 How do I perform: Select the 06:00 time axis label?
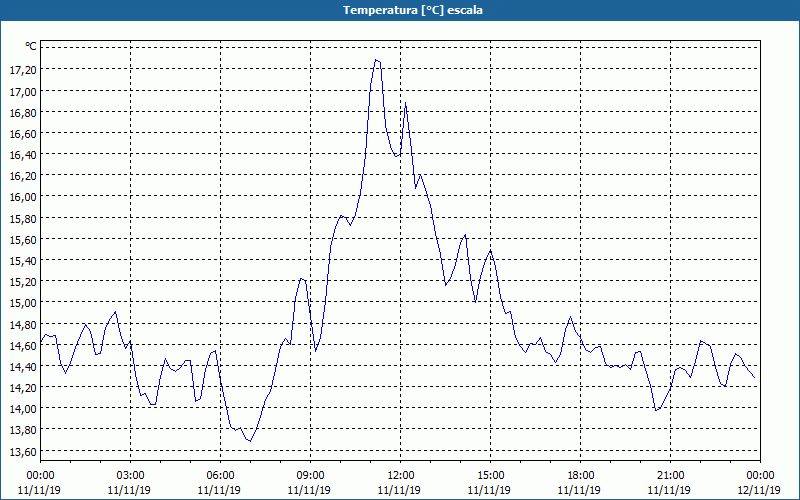tap(220, 476)
